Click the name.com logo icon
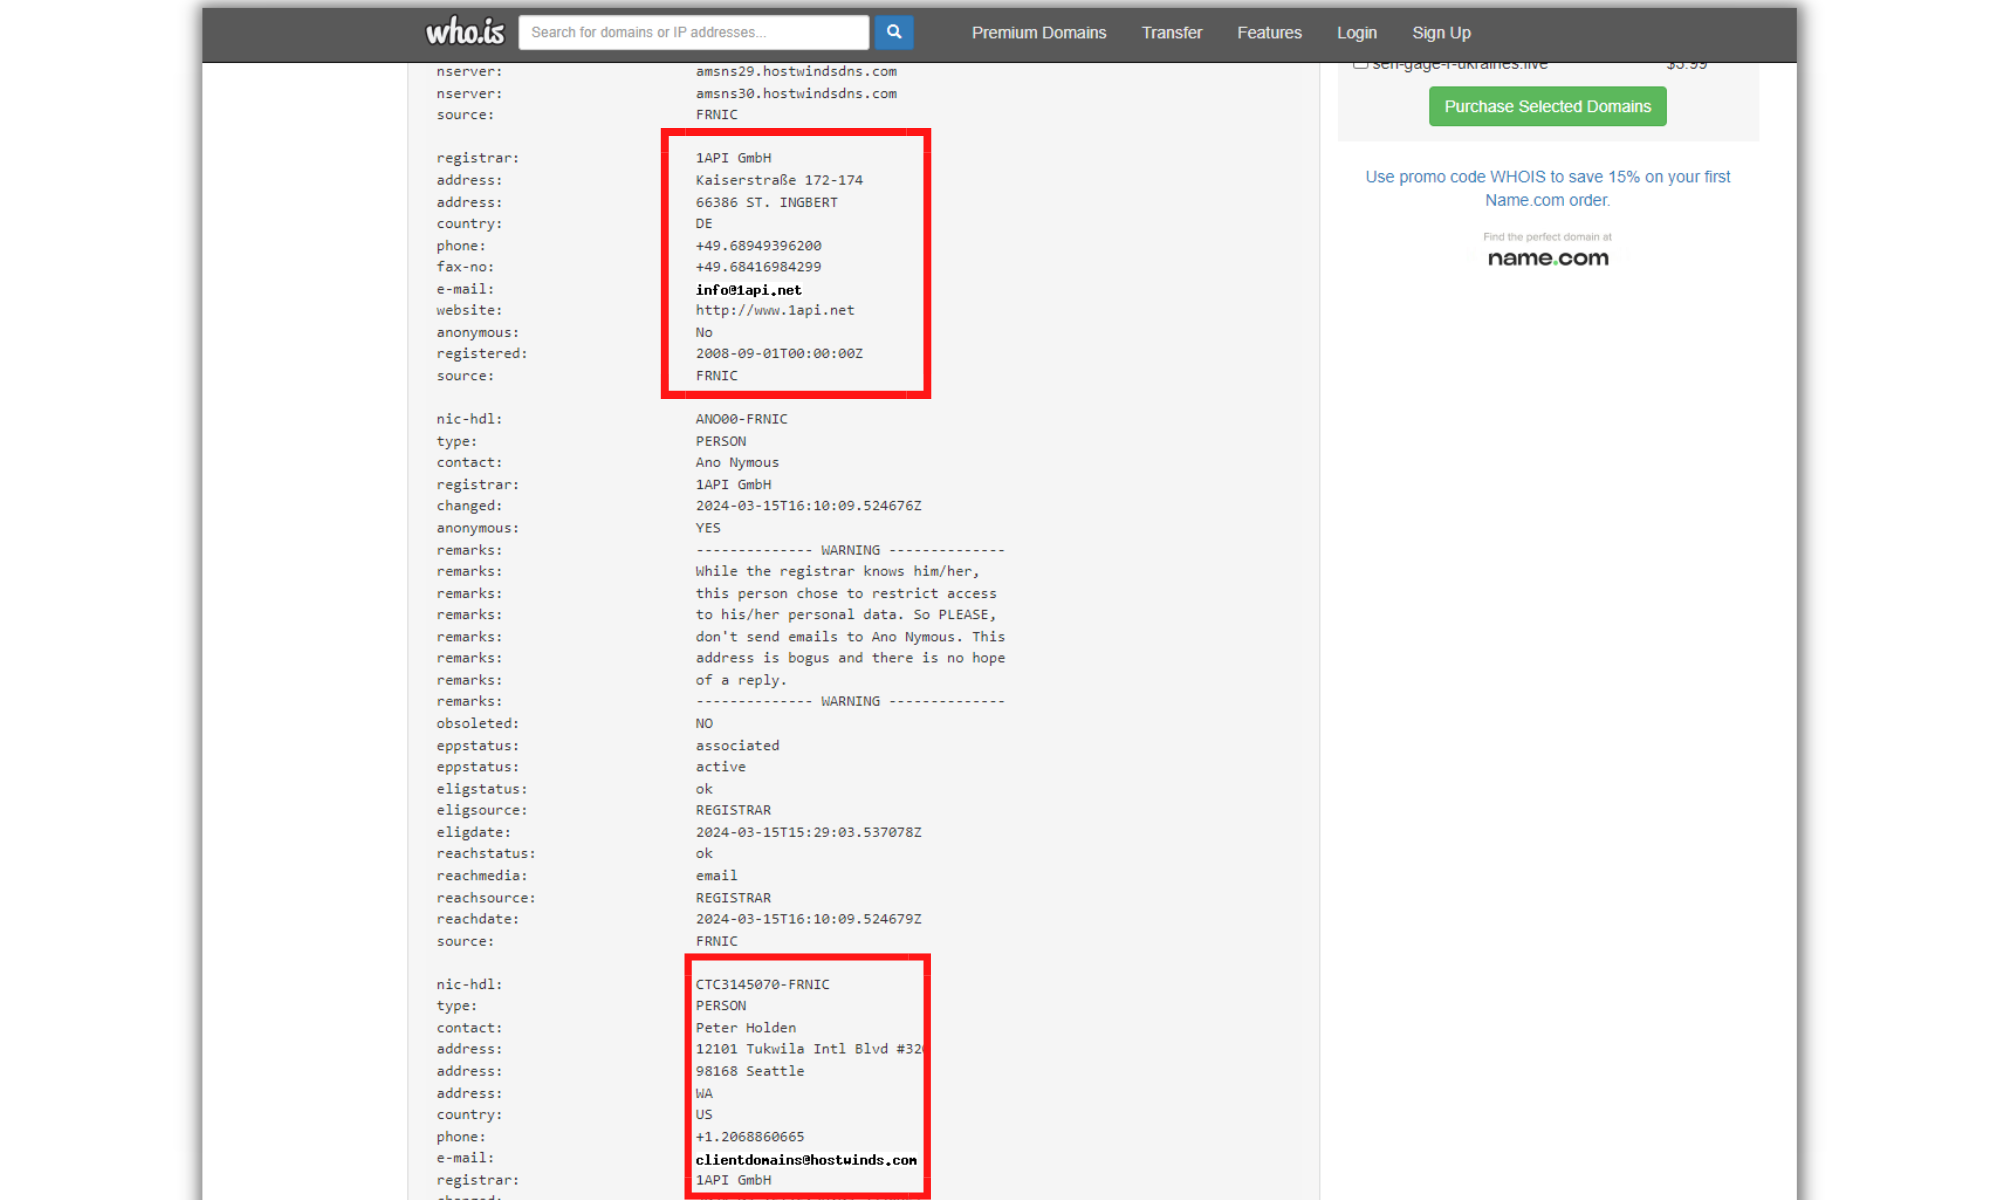Screen dimensions: 2000x1200 (x=1547, y=259)
